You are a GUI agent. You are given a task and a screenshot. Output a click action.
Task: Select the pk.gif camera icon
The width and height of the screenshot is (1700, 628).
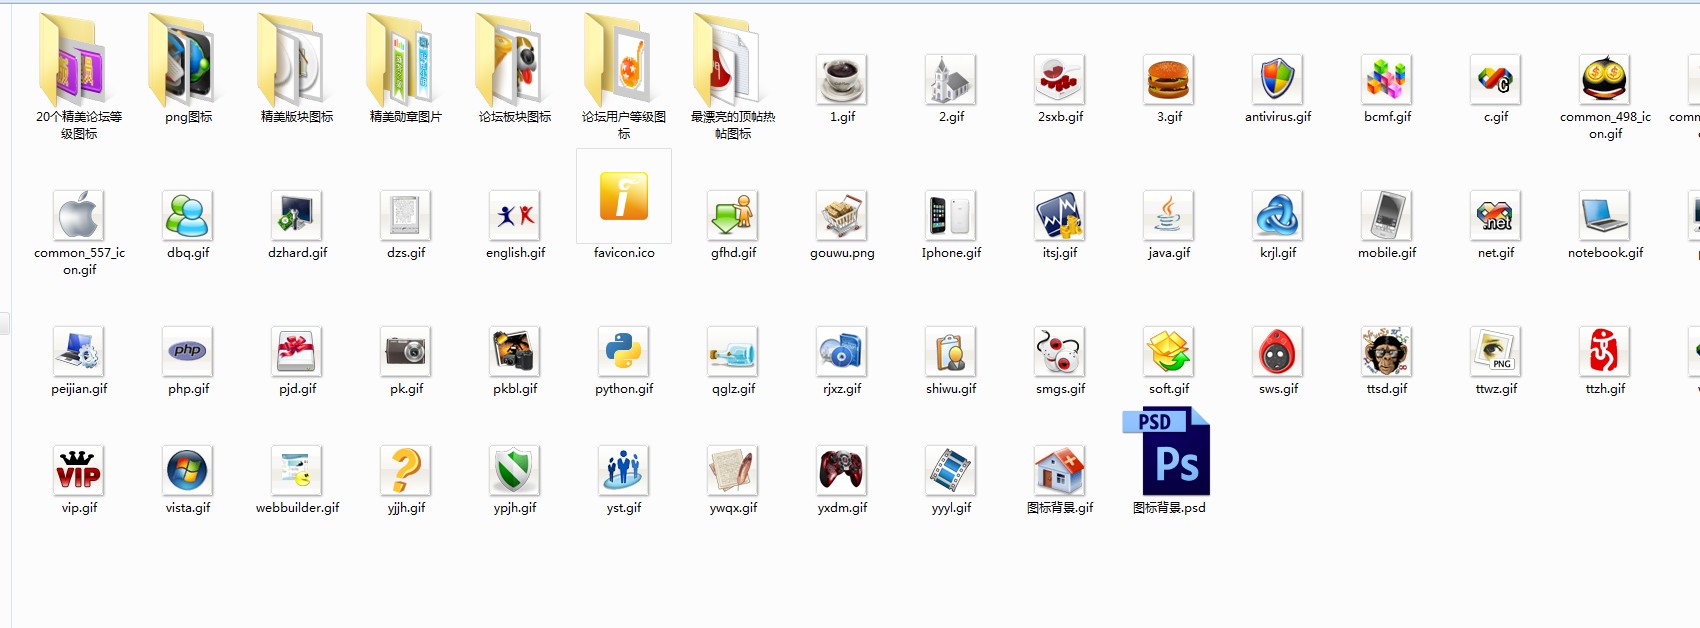click(406, 352)
